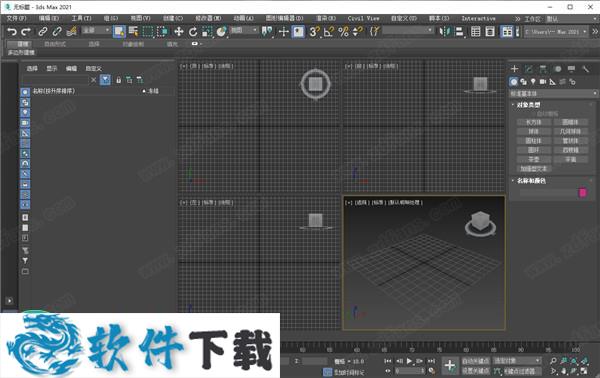Image resolution: width=600 pixels, height=378 pixels.
Task: Open the Civil View menu
Action: coord(363,18)
